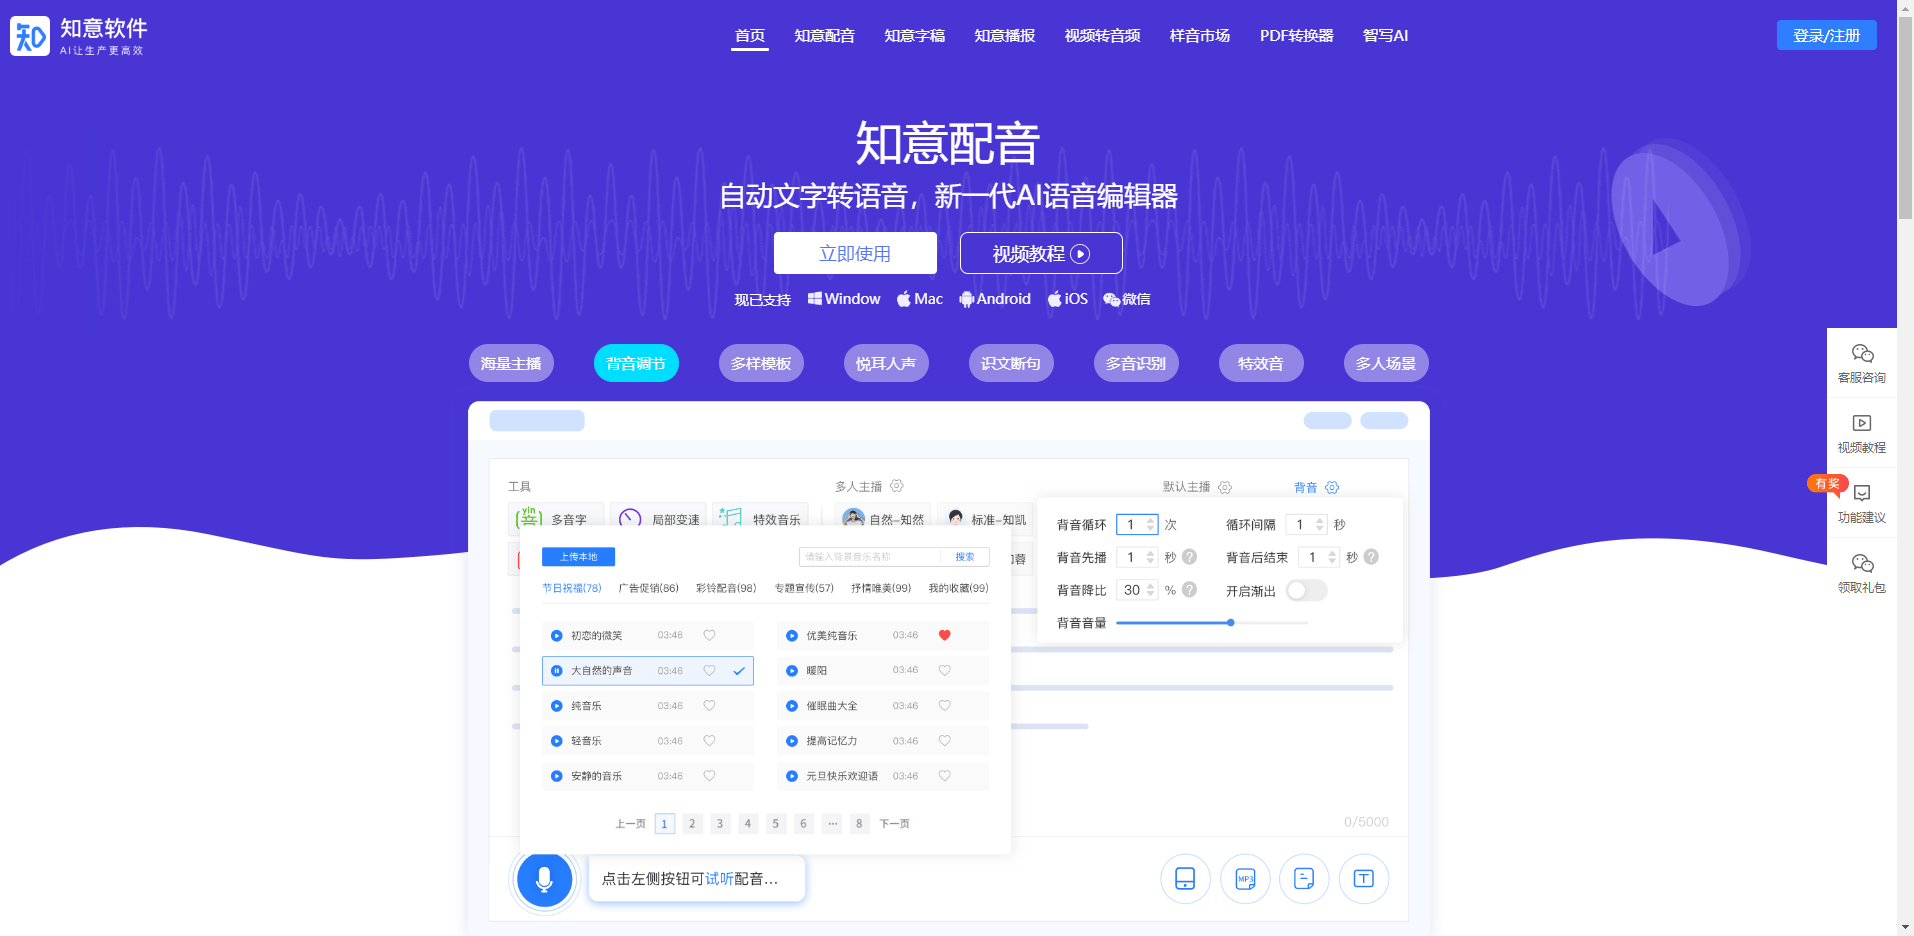Click the text T icon at bottom right
Image resolution: width=1914 pixels, height=936 pixels.
(x=1364, y=879)
